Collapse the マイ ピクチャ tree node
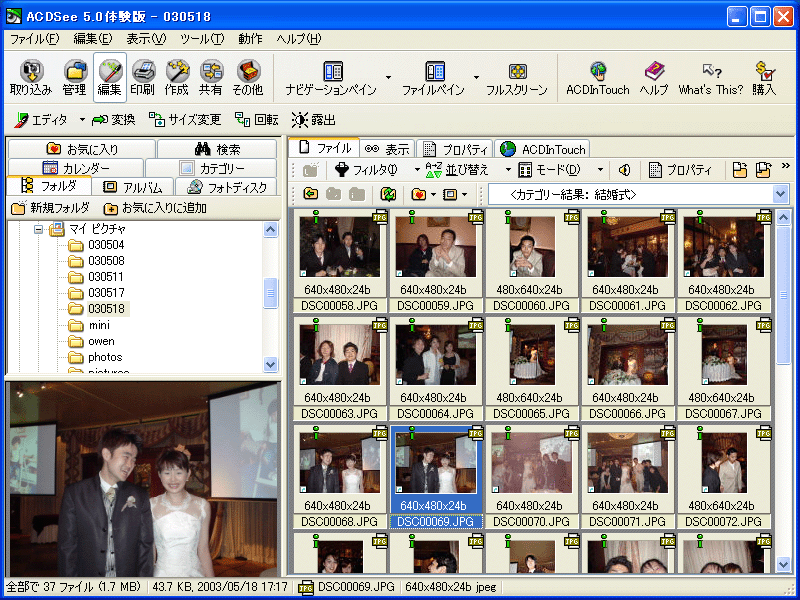This screenshot has width=800, height=600. point(39,229)
